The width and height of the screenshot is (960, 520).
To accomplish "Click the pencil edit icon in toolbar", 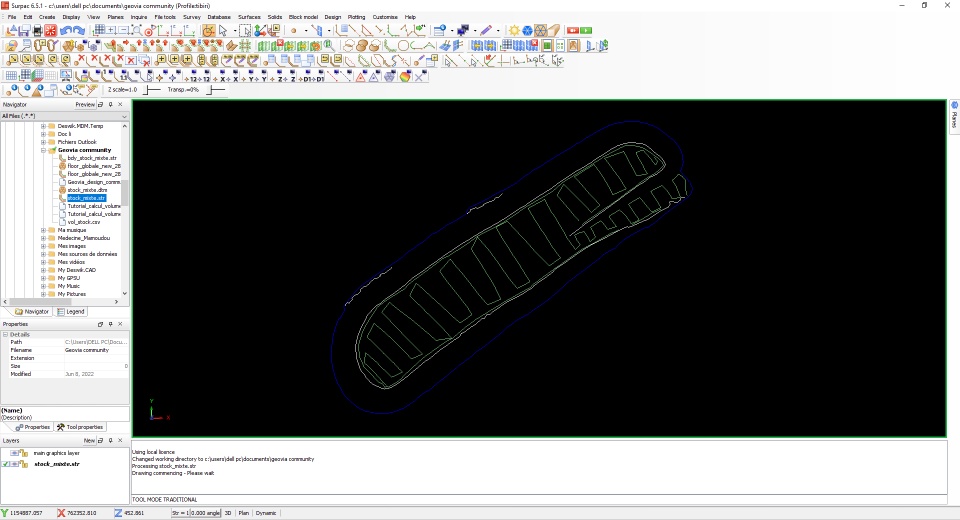I will 486,30.
